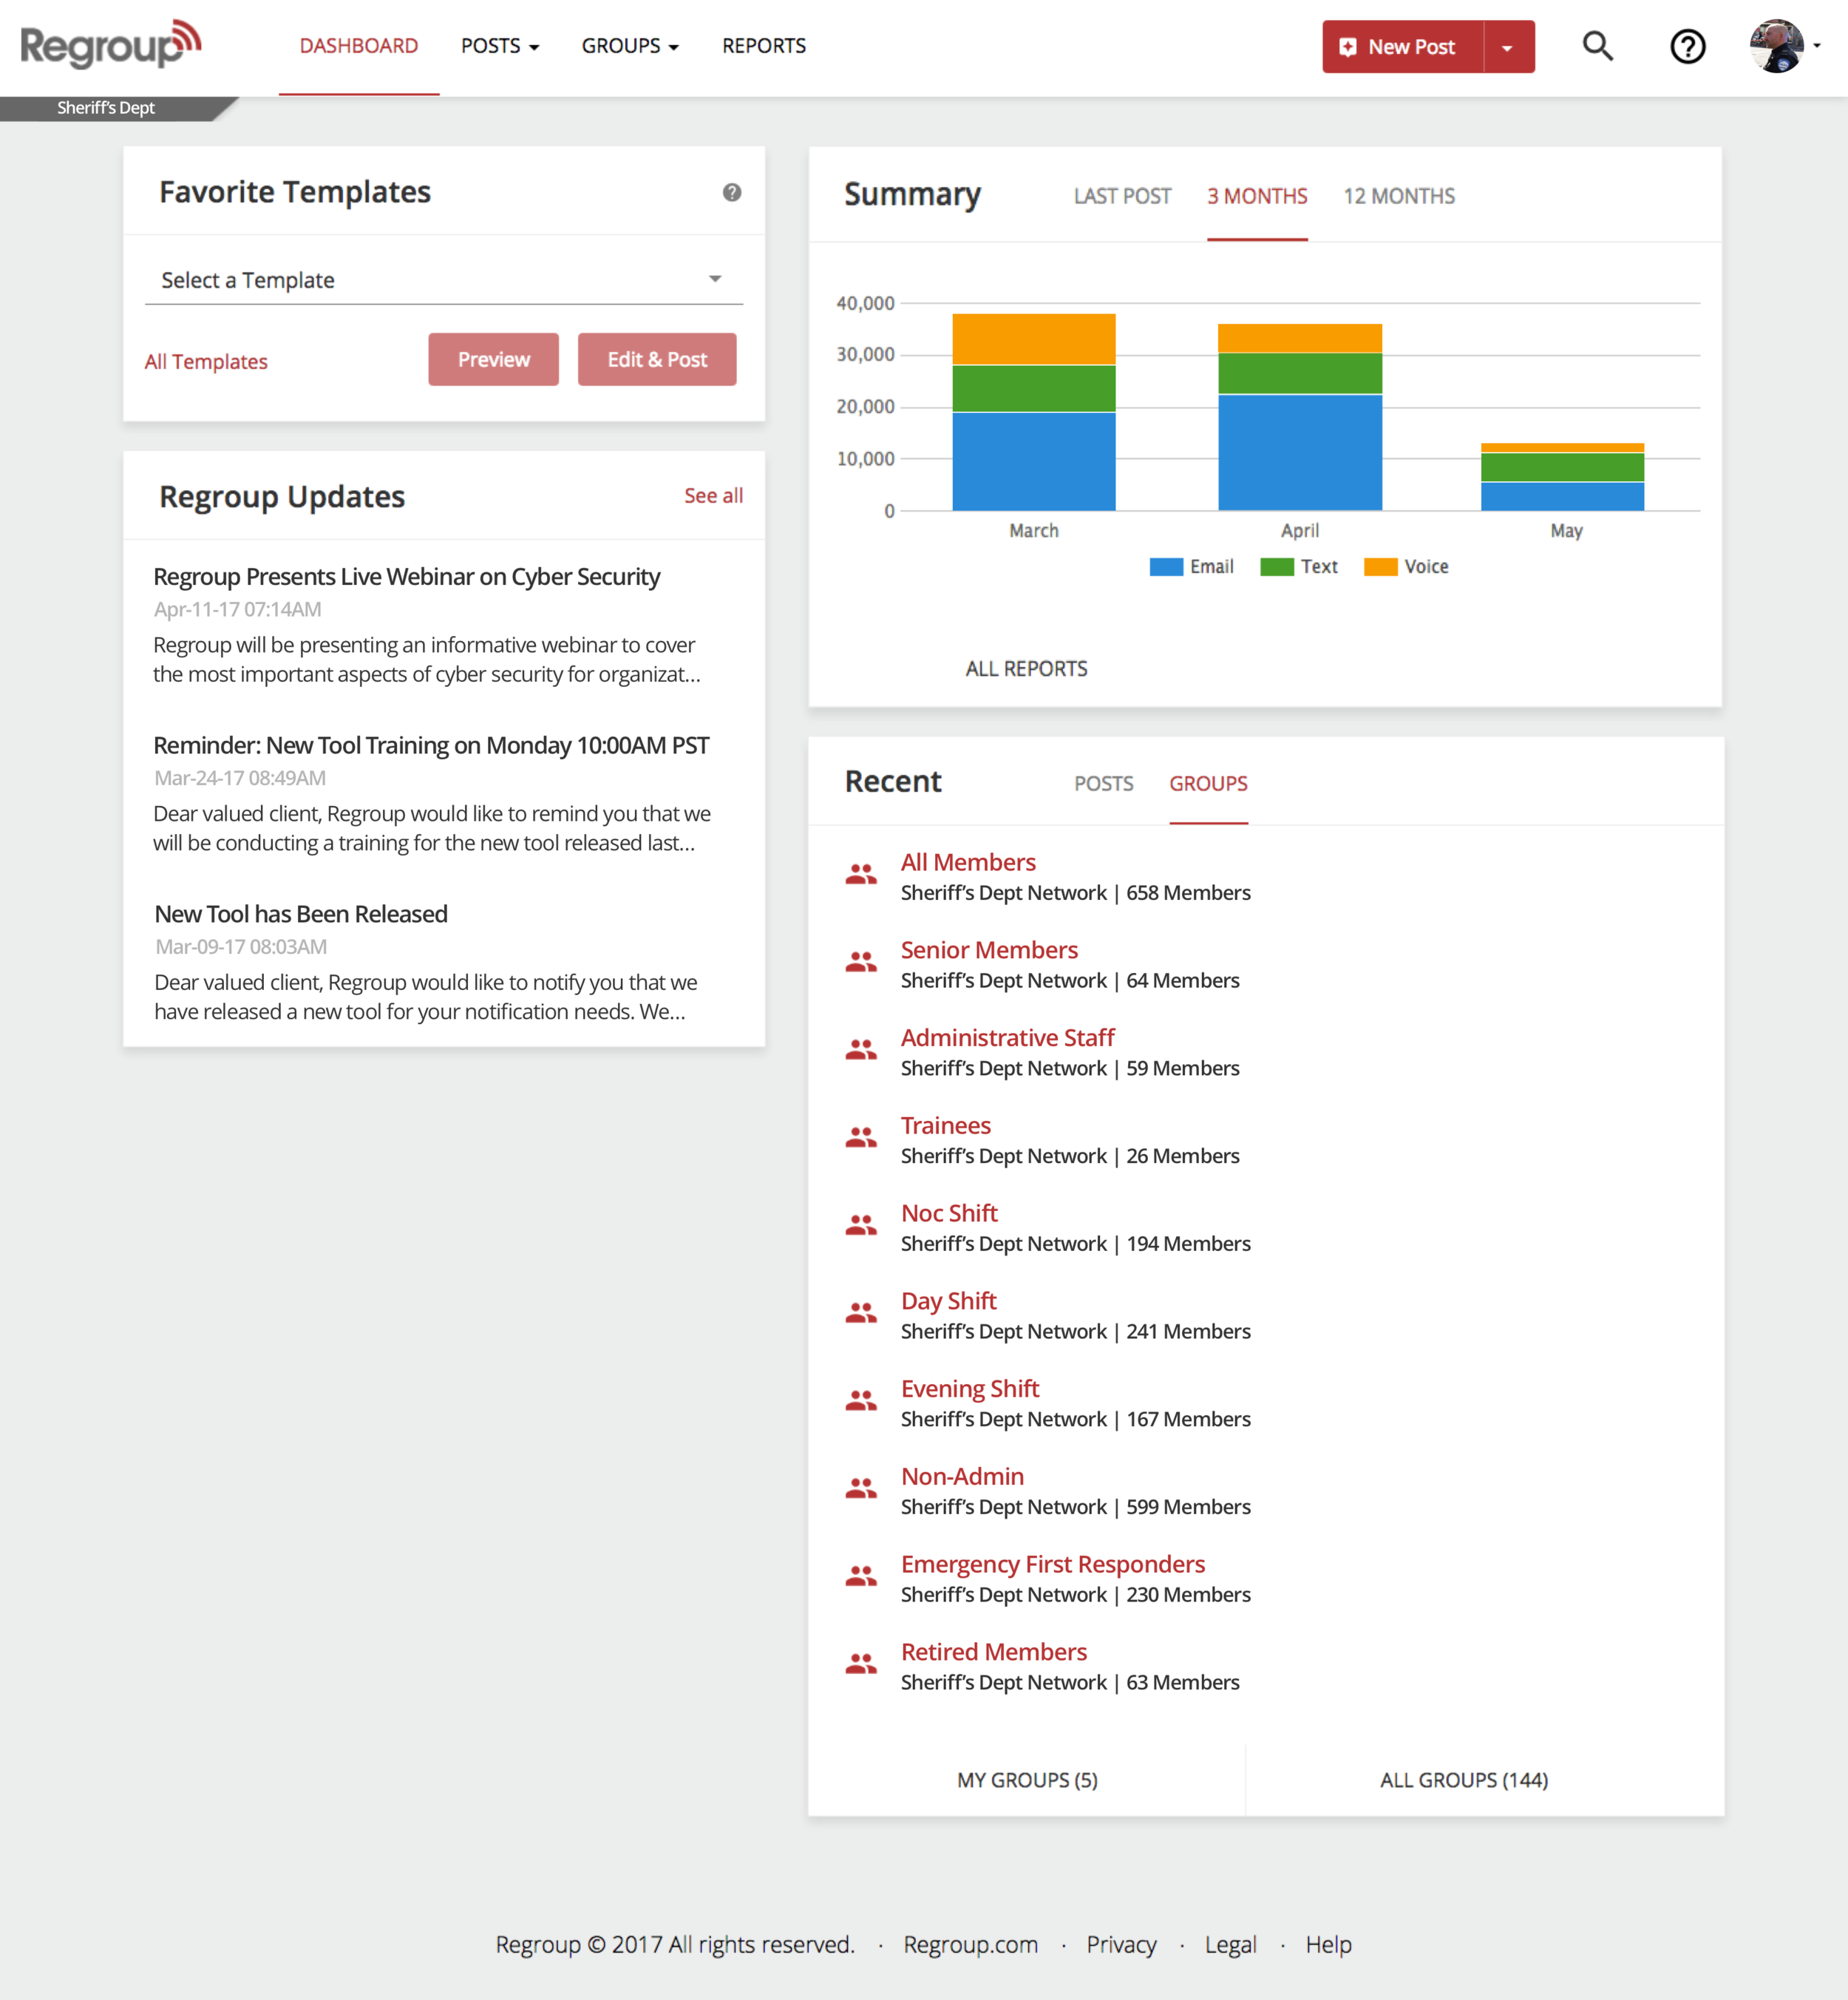The image size is (1848, 2000).
Task: Click the Edit & Post button
Action: click(x=656, y=359)
